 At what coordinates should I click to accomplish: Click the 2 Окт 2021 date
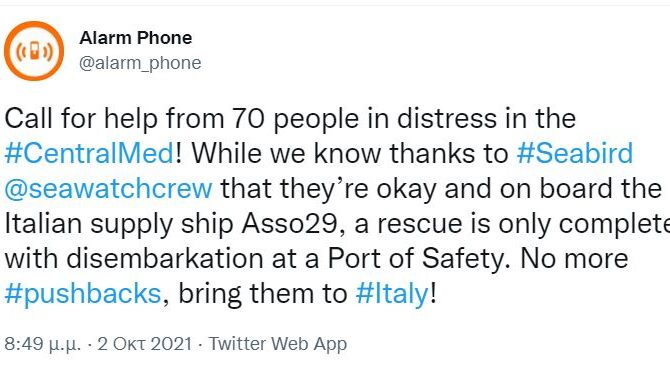tap(144, 343)
